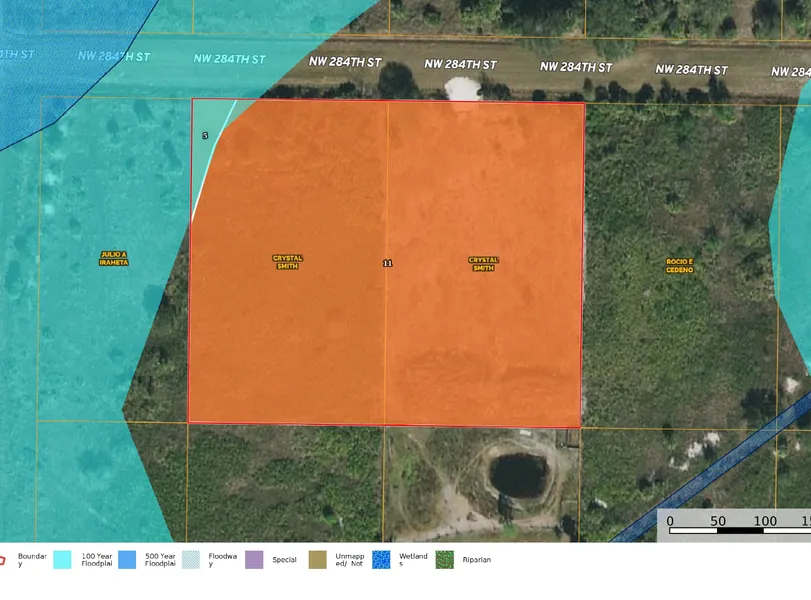This screenshot has height=600, width=811.
Task: Select the right Crystal Smith parcel label
Action: [483, 264]
